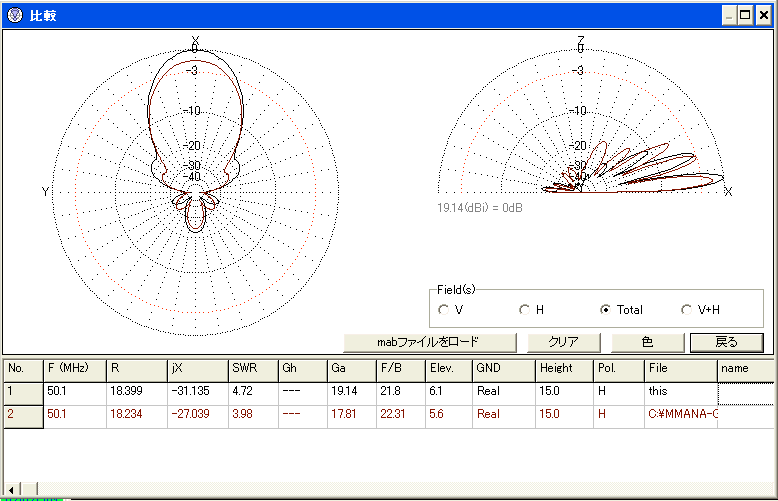
Task: Click the No. column header
Action: 23,369
